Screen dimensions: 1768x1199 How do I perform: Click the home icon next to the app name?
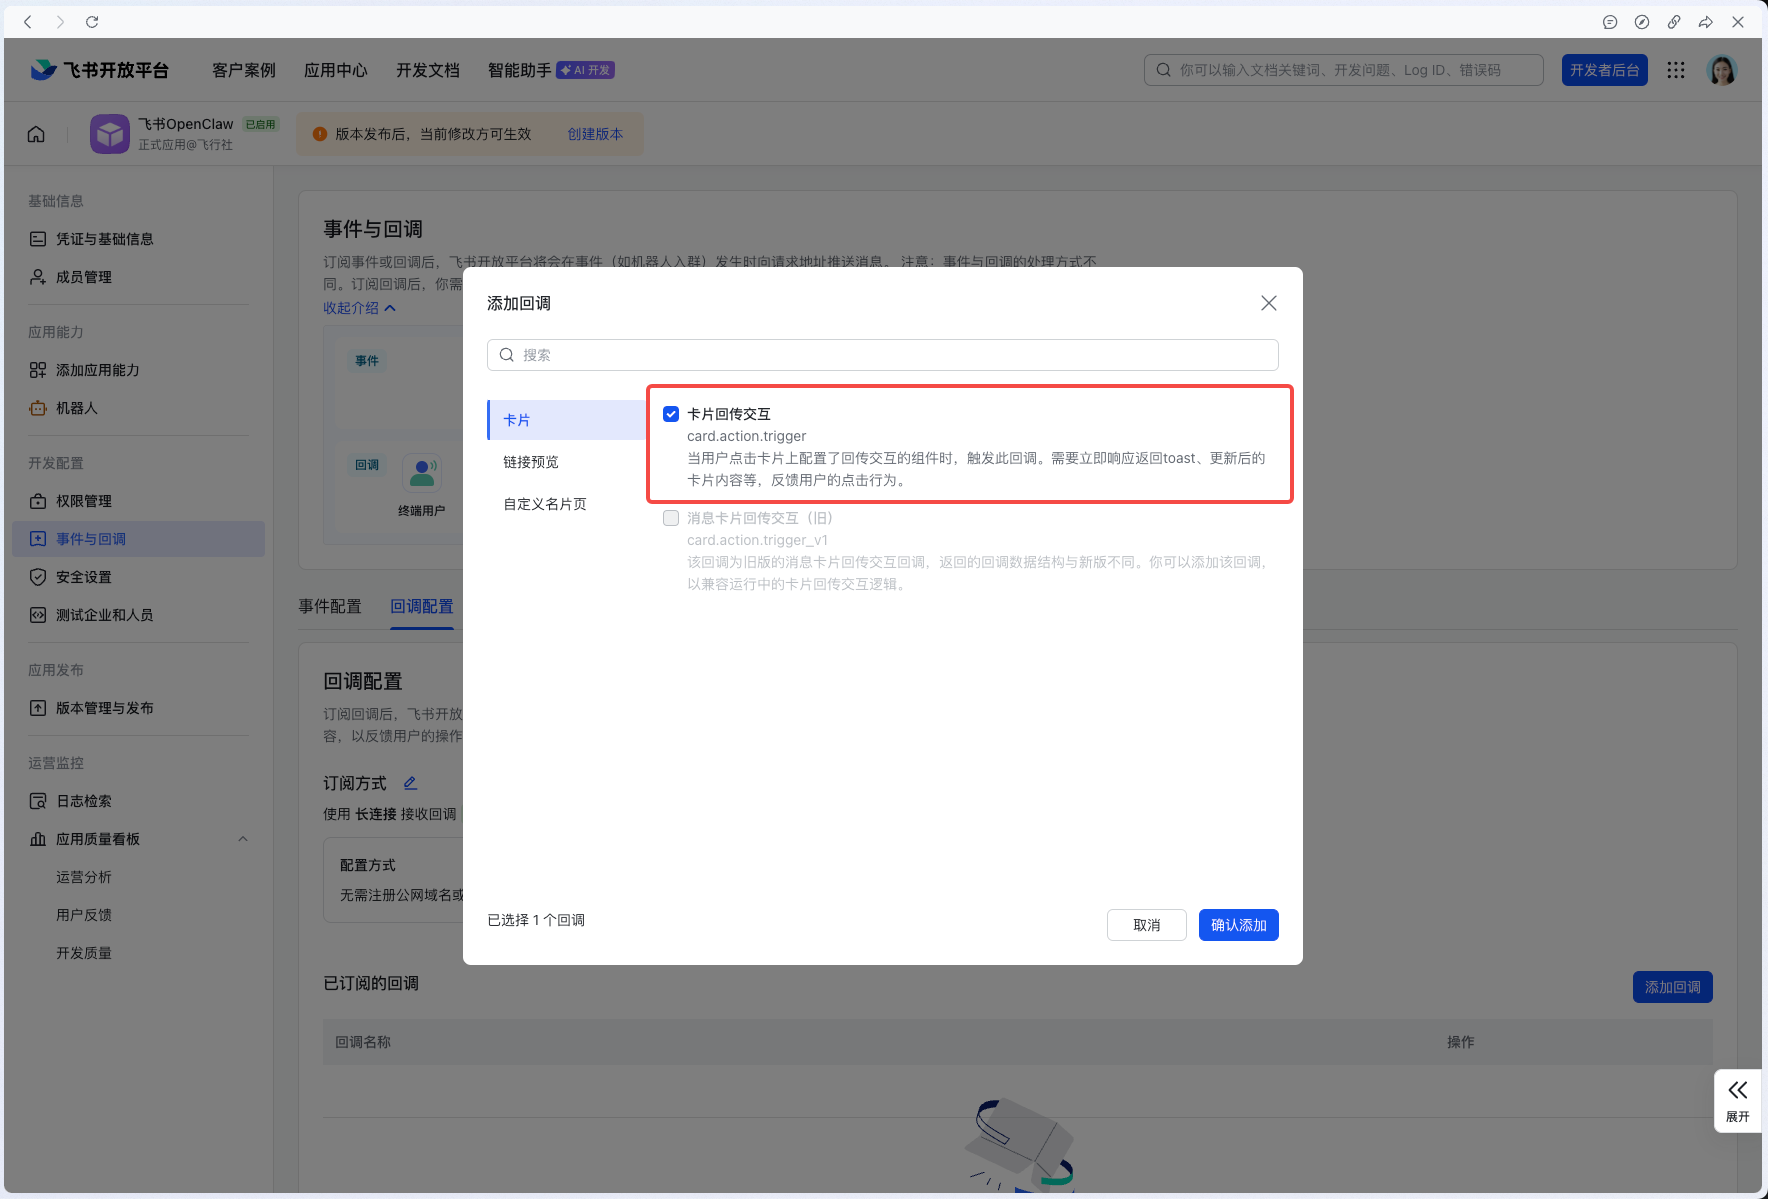tap(36, 133)
